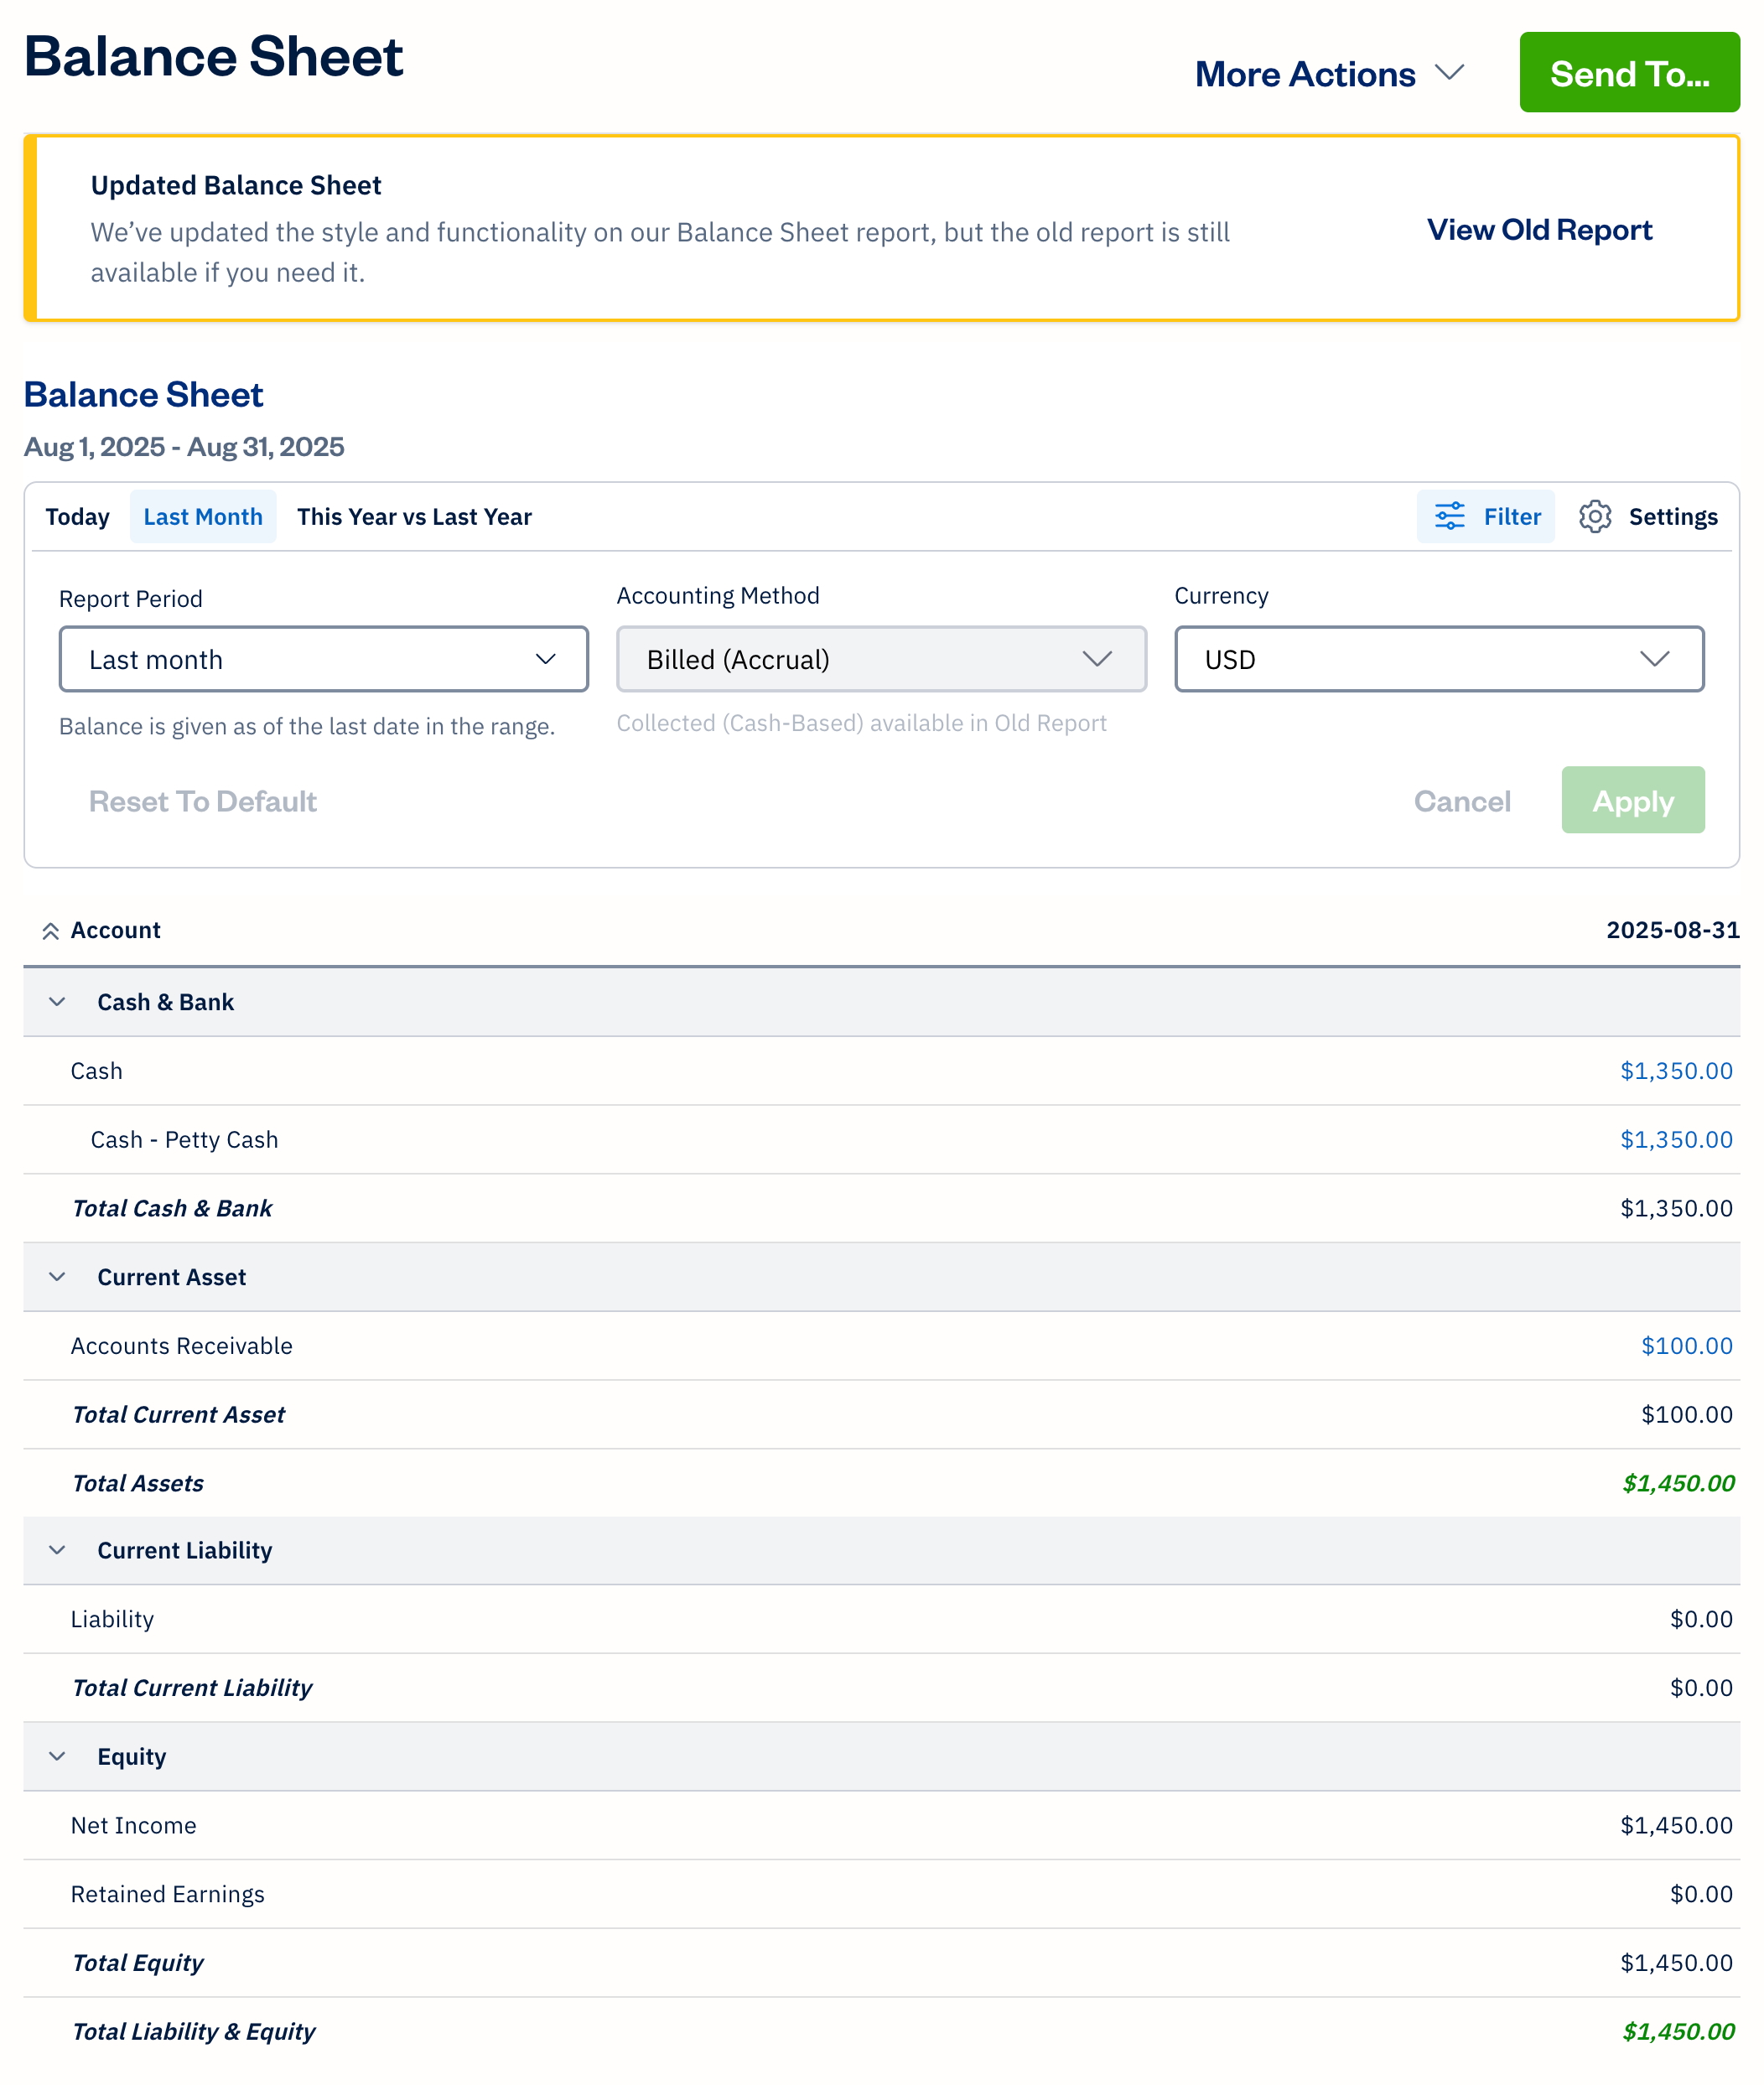Click the Liability row name
This screenshot has height=2085, width=1764.
pos(112,1619)
